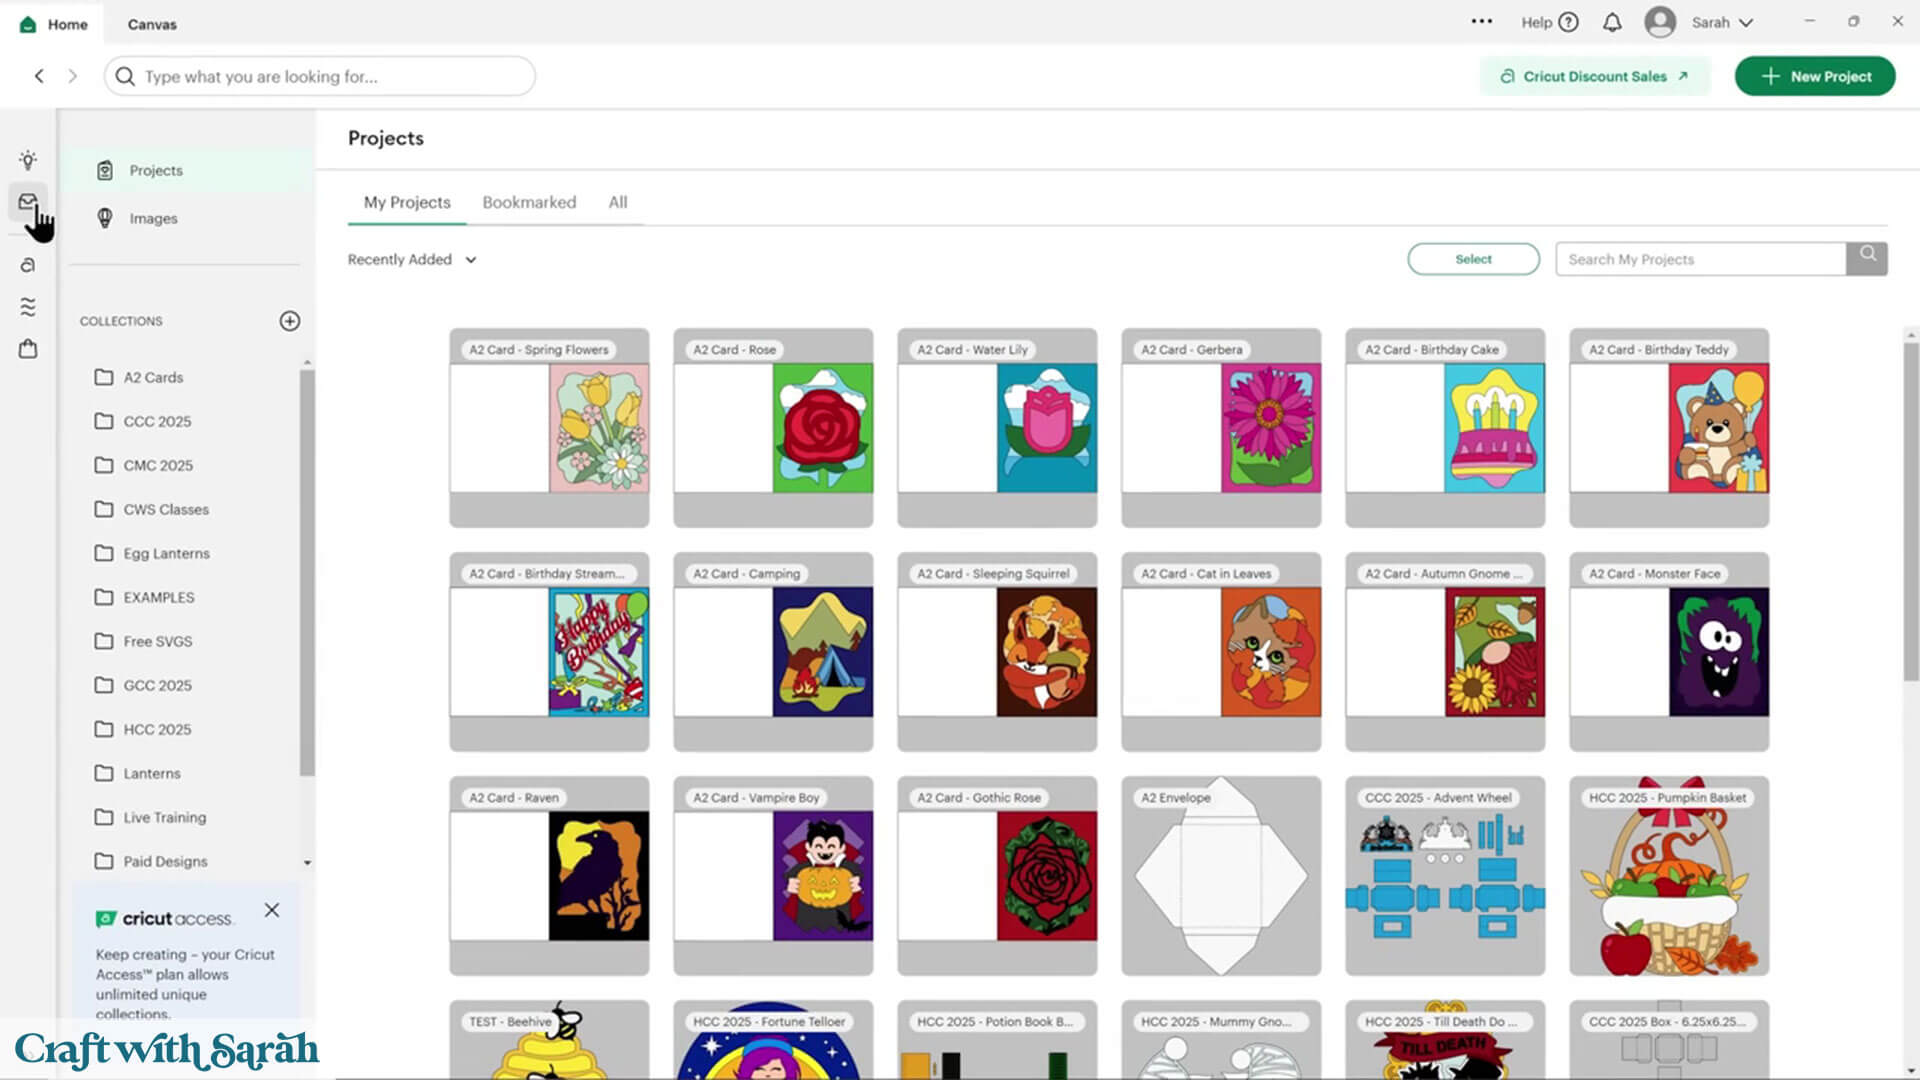
Task: Expand the Recently Added sort dropdown
Action: [412, 260]
